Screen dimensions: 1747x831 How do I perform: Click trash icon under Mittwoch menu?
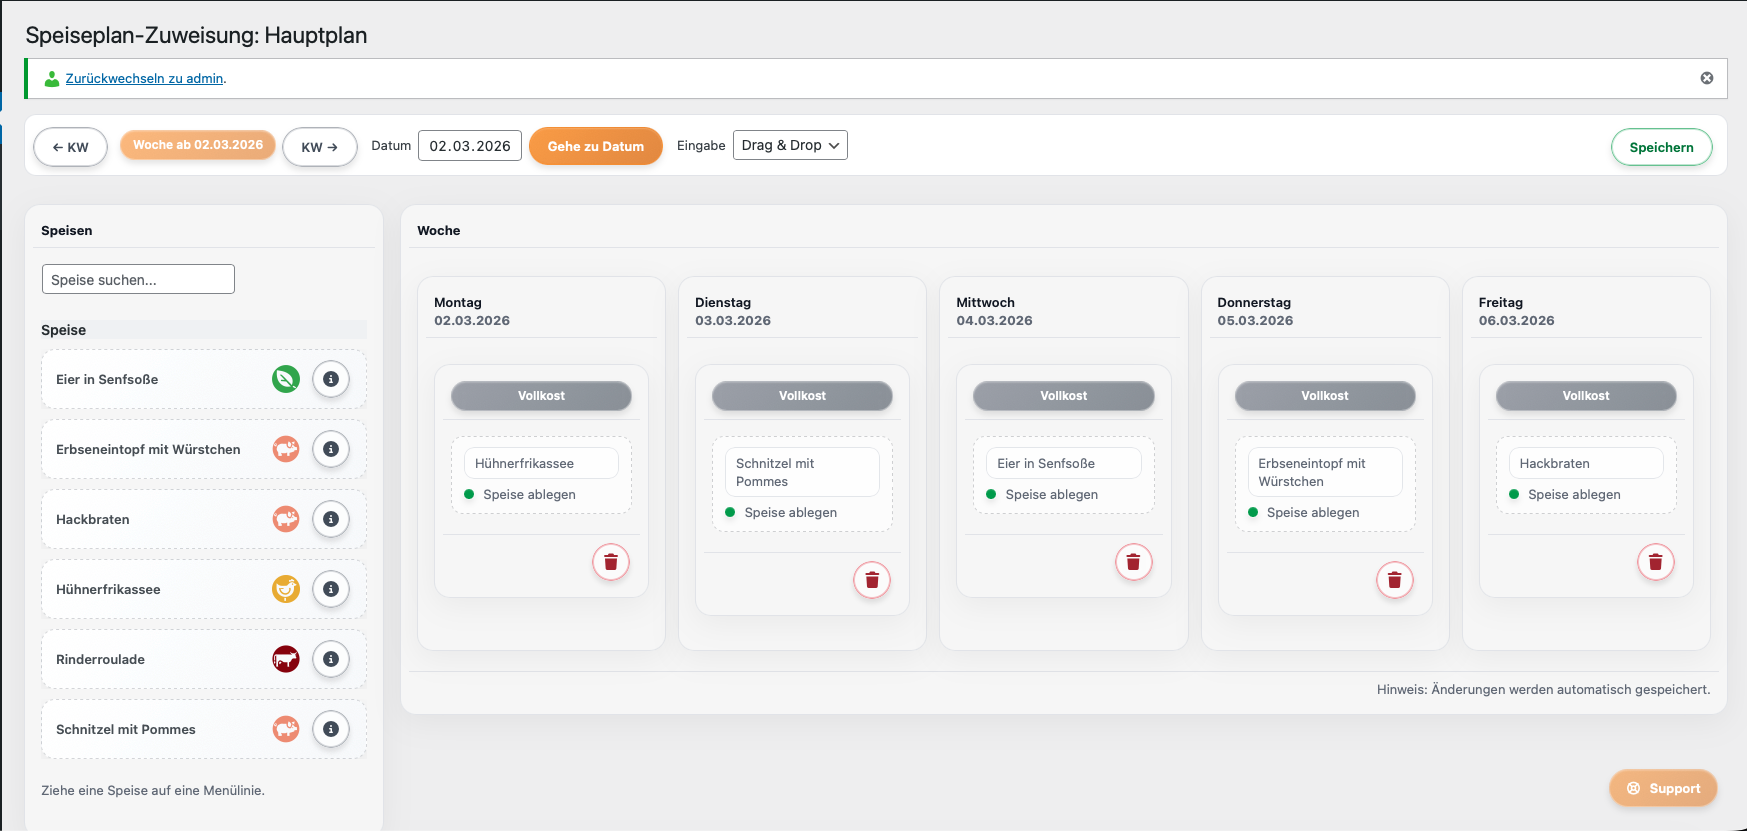point(1133,562)
